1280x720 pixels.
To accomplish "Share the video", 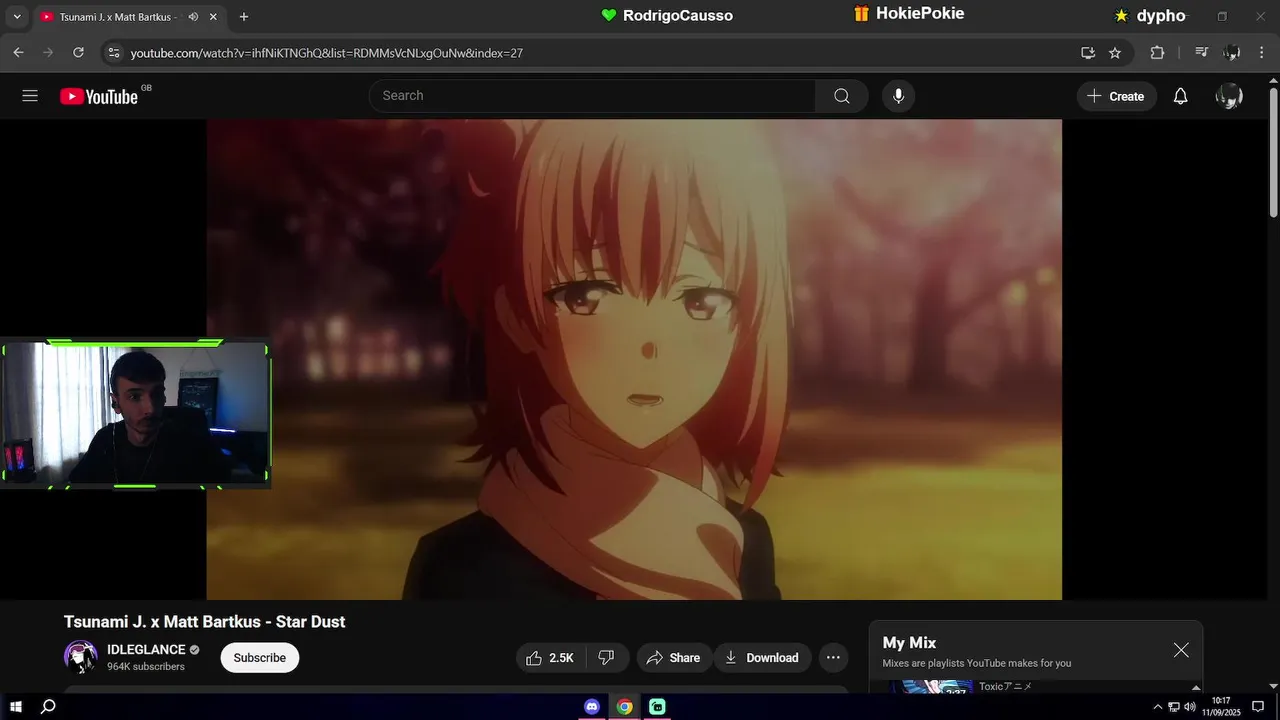I will pos(674,658).
